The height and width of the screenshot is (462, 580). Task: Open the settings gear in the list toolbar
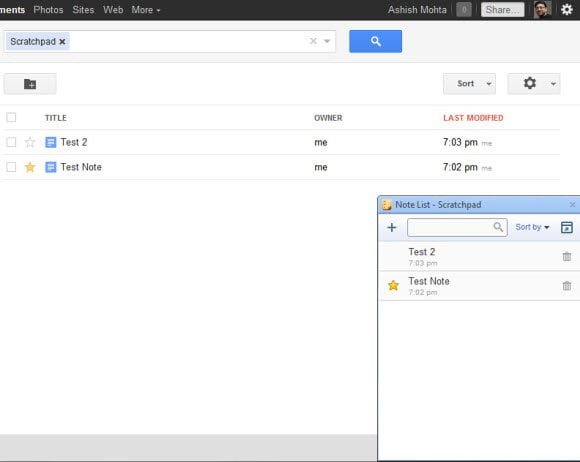tap(529, 83)
